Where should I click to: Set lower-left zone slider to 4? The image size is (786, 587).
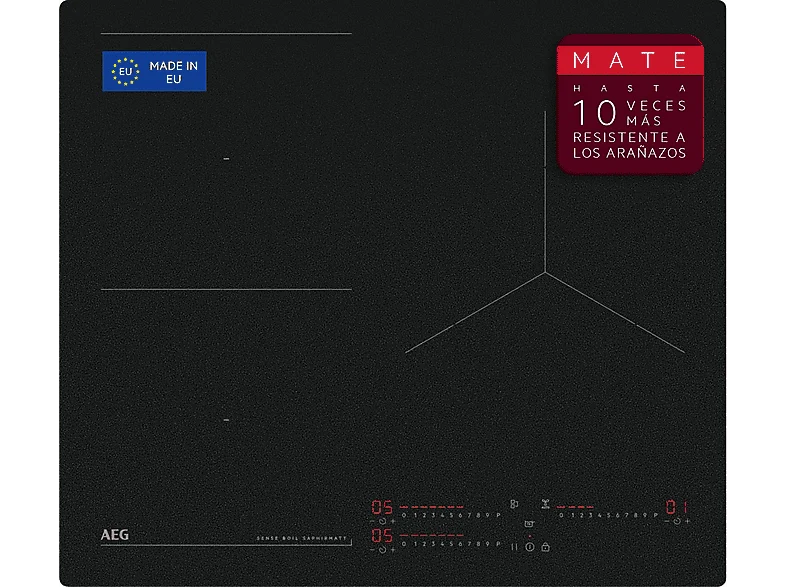coord(443,544)
